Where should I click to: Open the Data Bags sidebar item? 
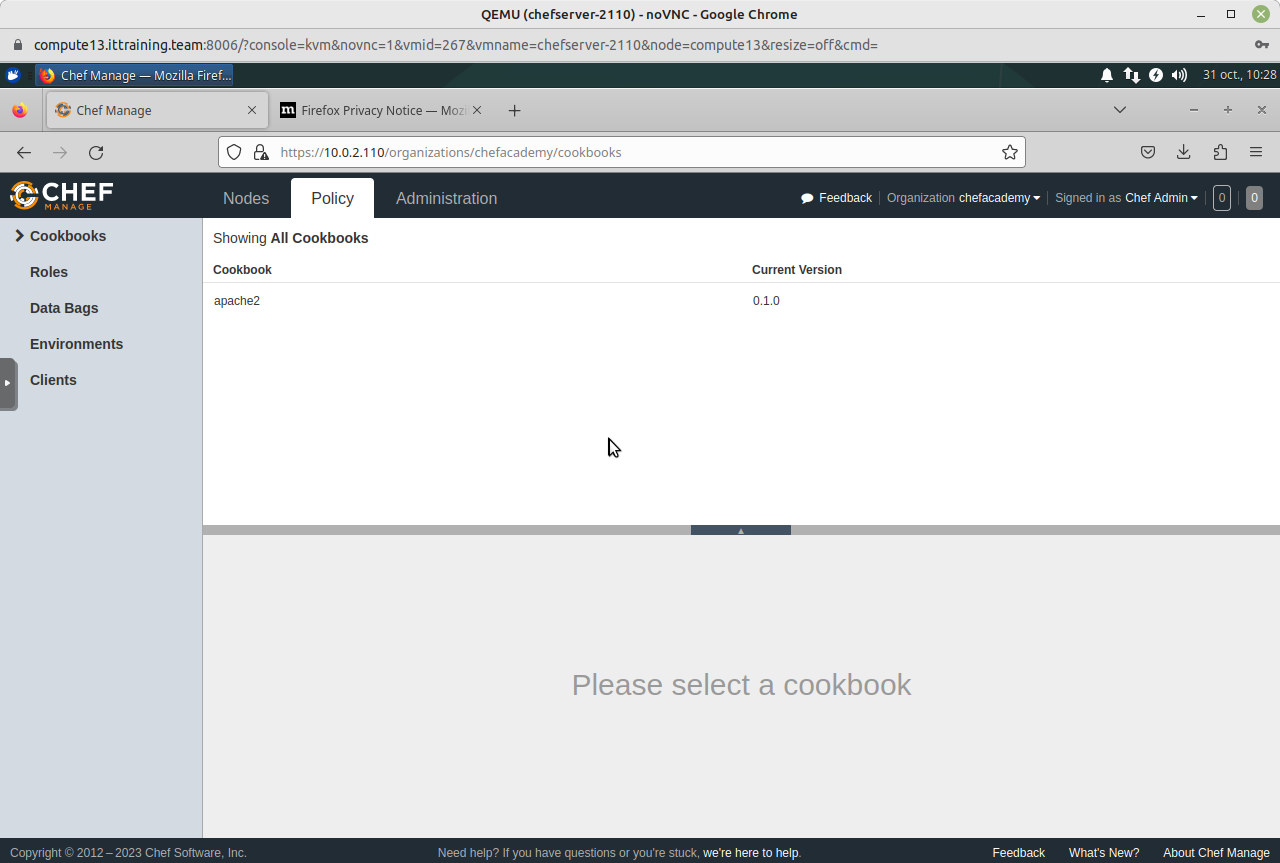[64, 308]
